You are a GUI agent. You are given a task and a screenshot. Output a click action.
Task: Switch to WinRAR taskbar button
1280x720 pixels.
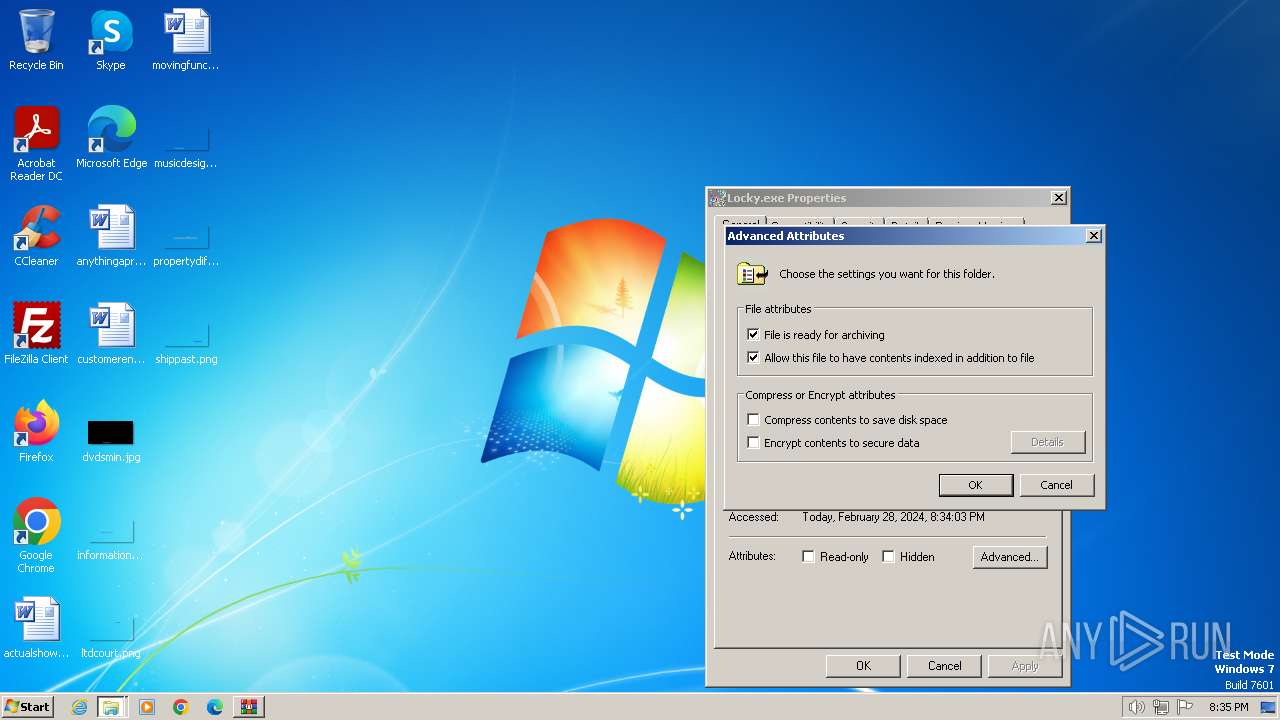pos(249,707)
